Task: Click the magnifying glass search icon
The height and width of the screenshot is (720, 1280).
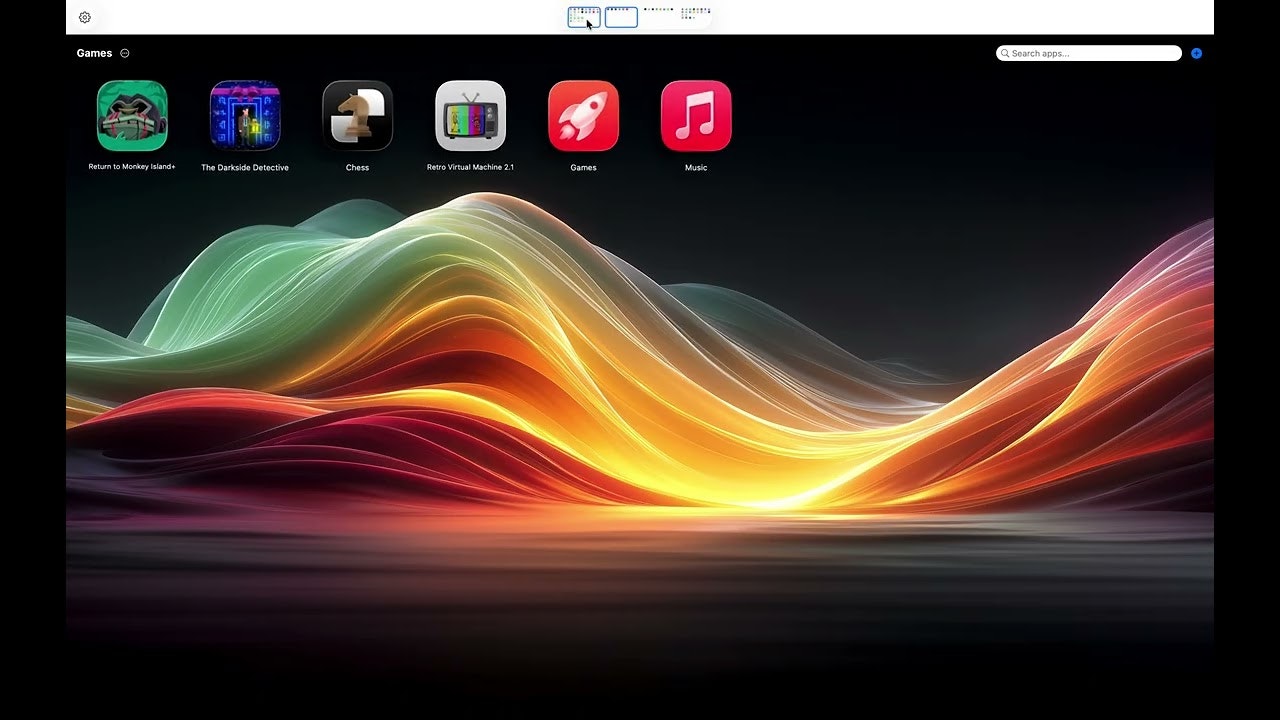Action: pyautogui.click(x=1005, y=53)
